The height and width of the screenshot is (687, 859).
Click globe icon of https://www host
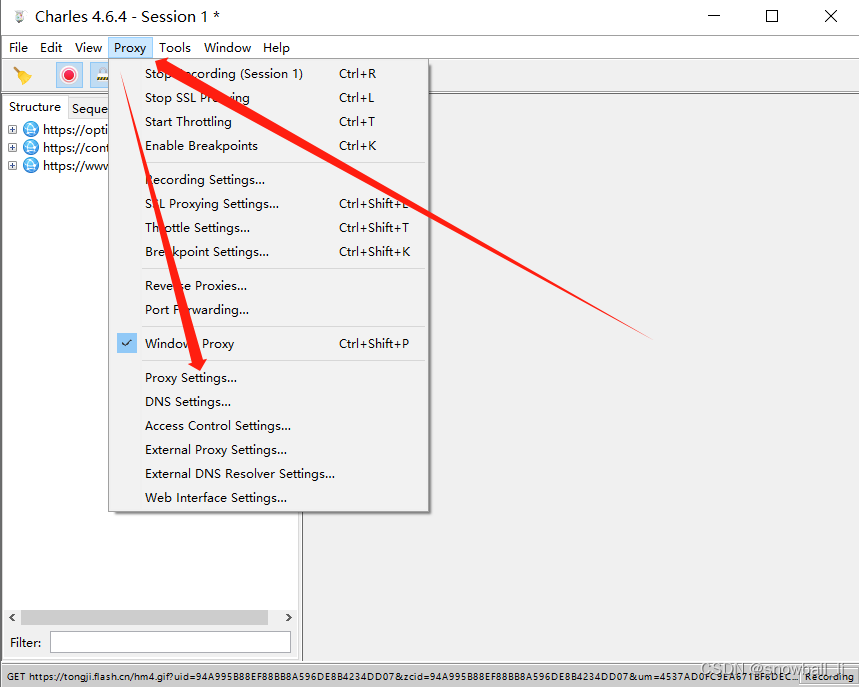coord(31,165)
